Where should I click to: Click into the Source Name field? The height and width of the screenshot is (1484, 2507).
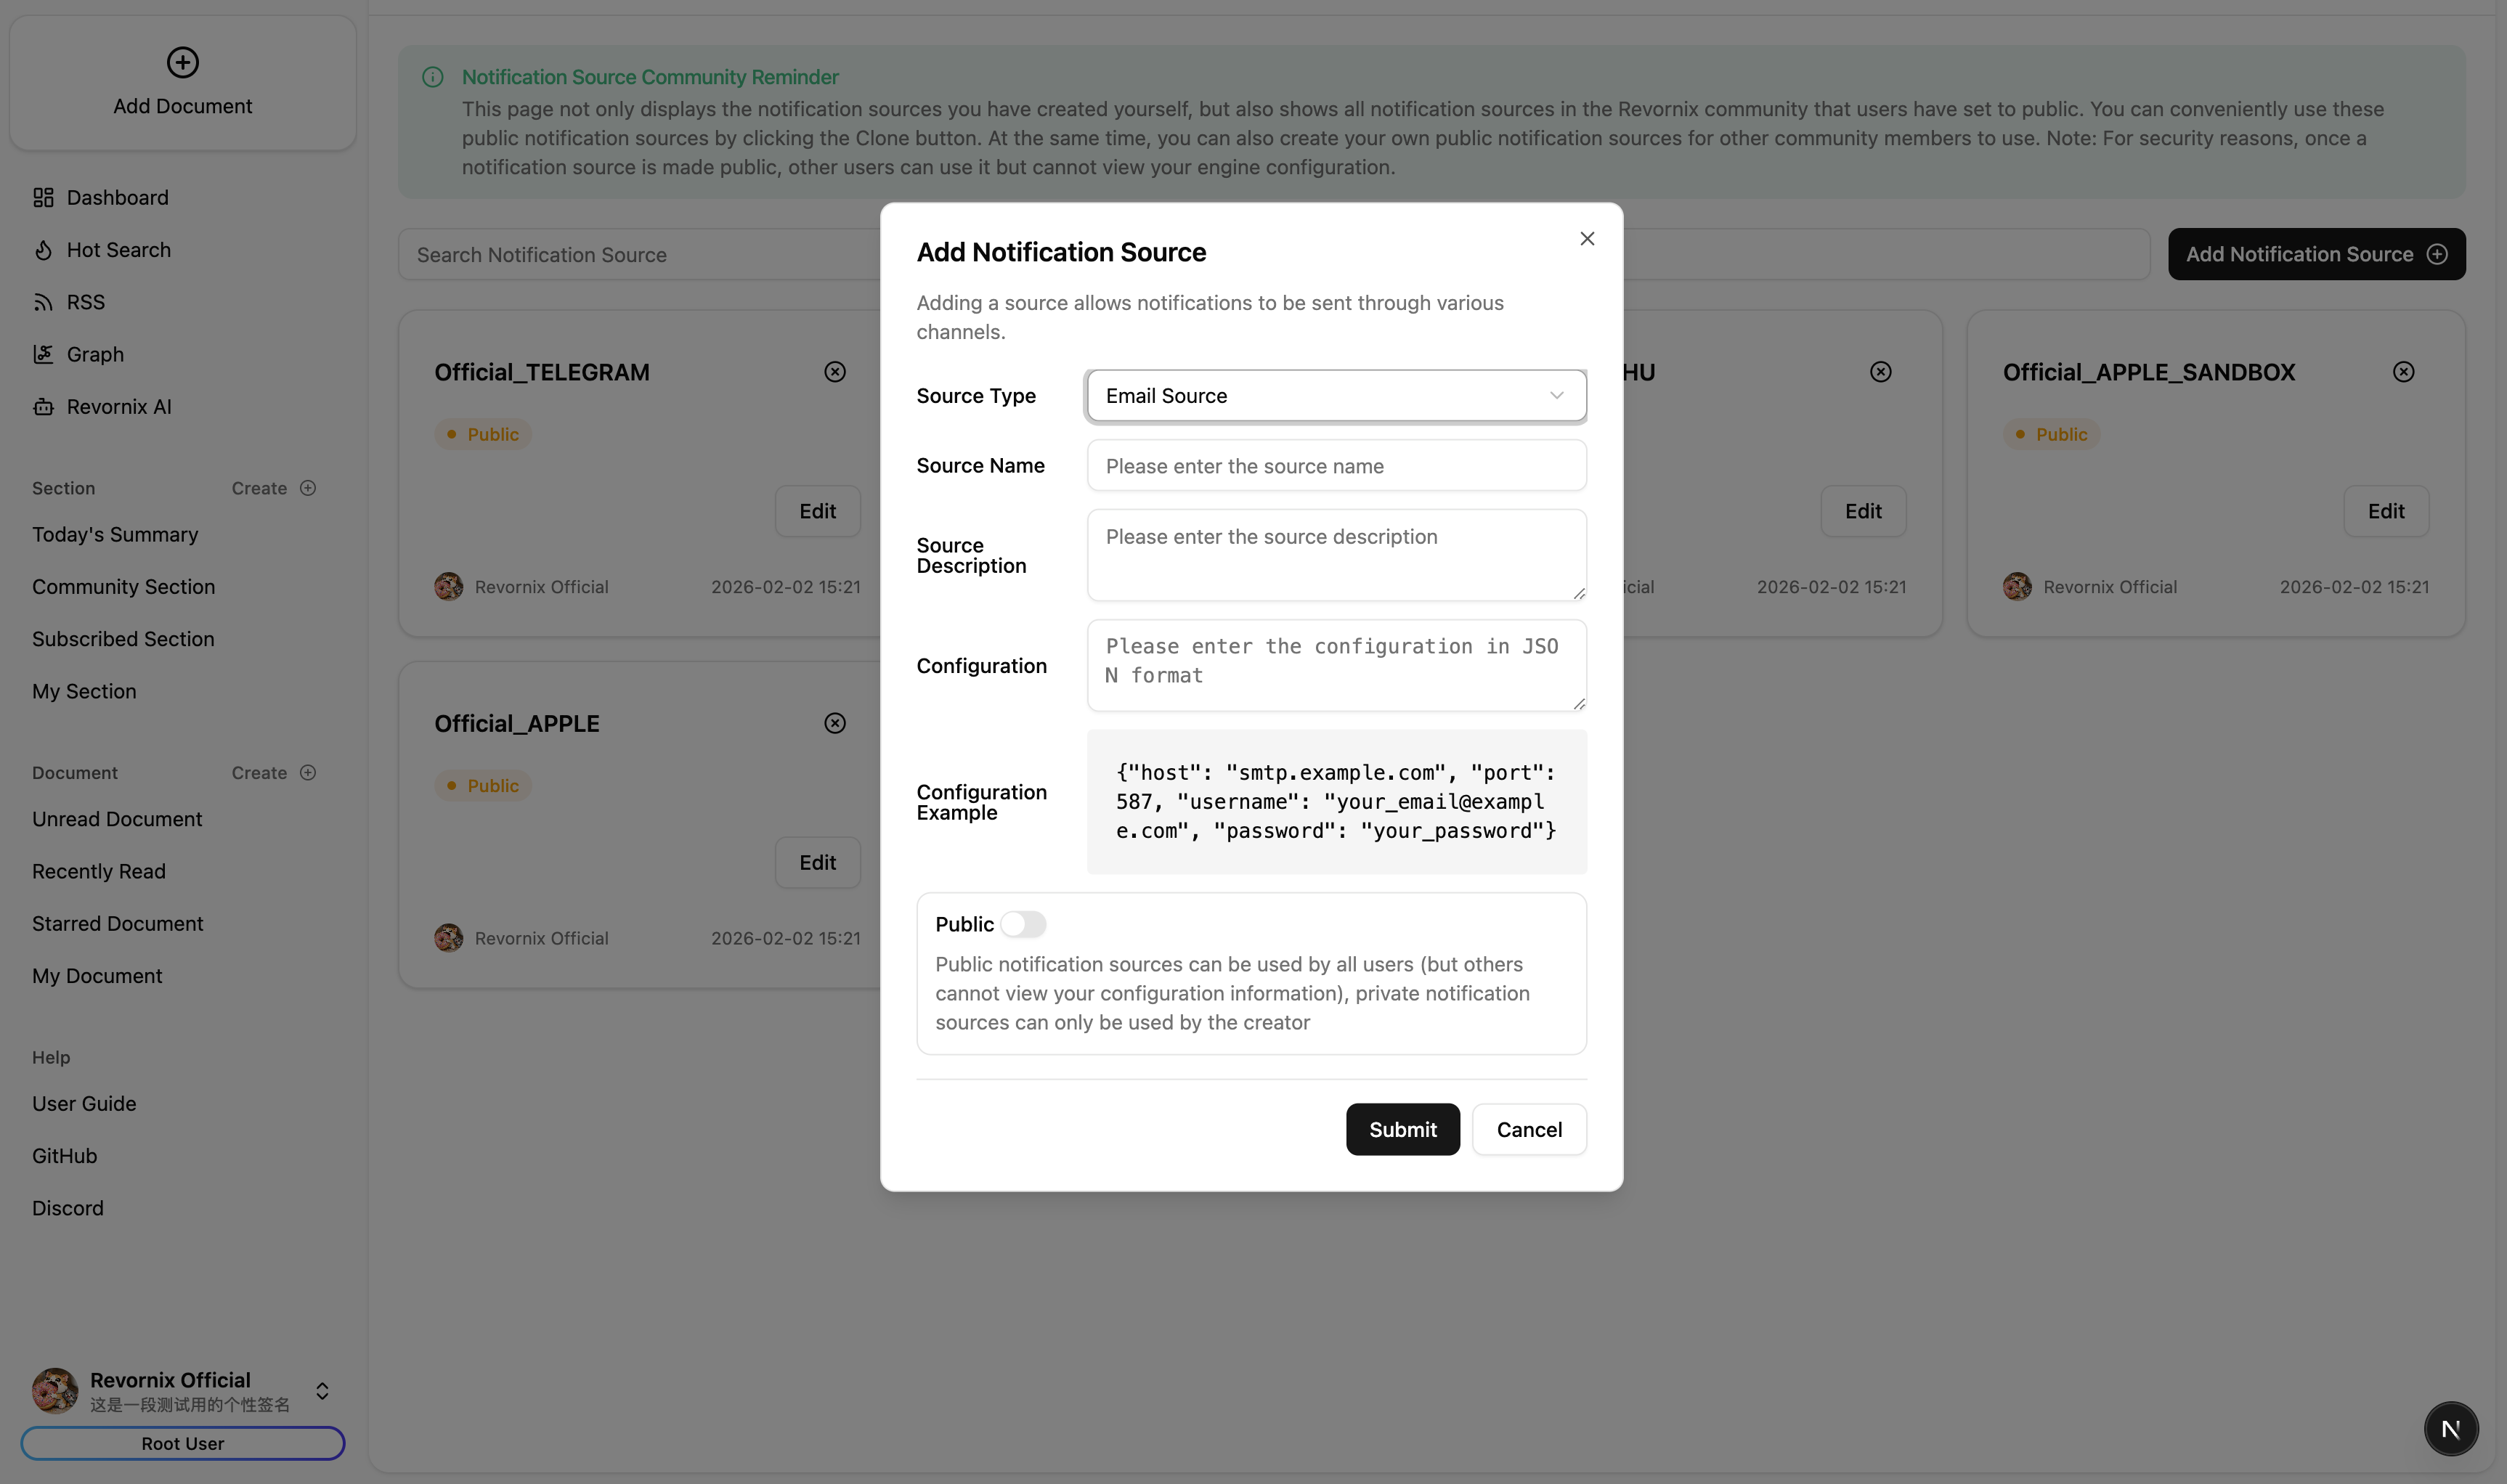pos(1336,466)
